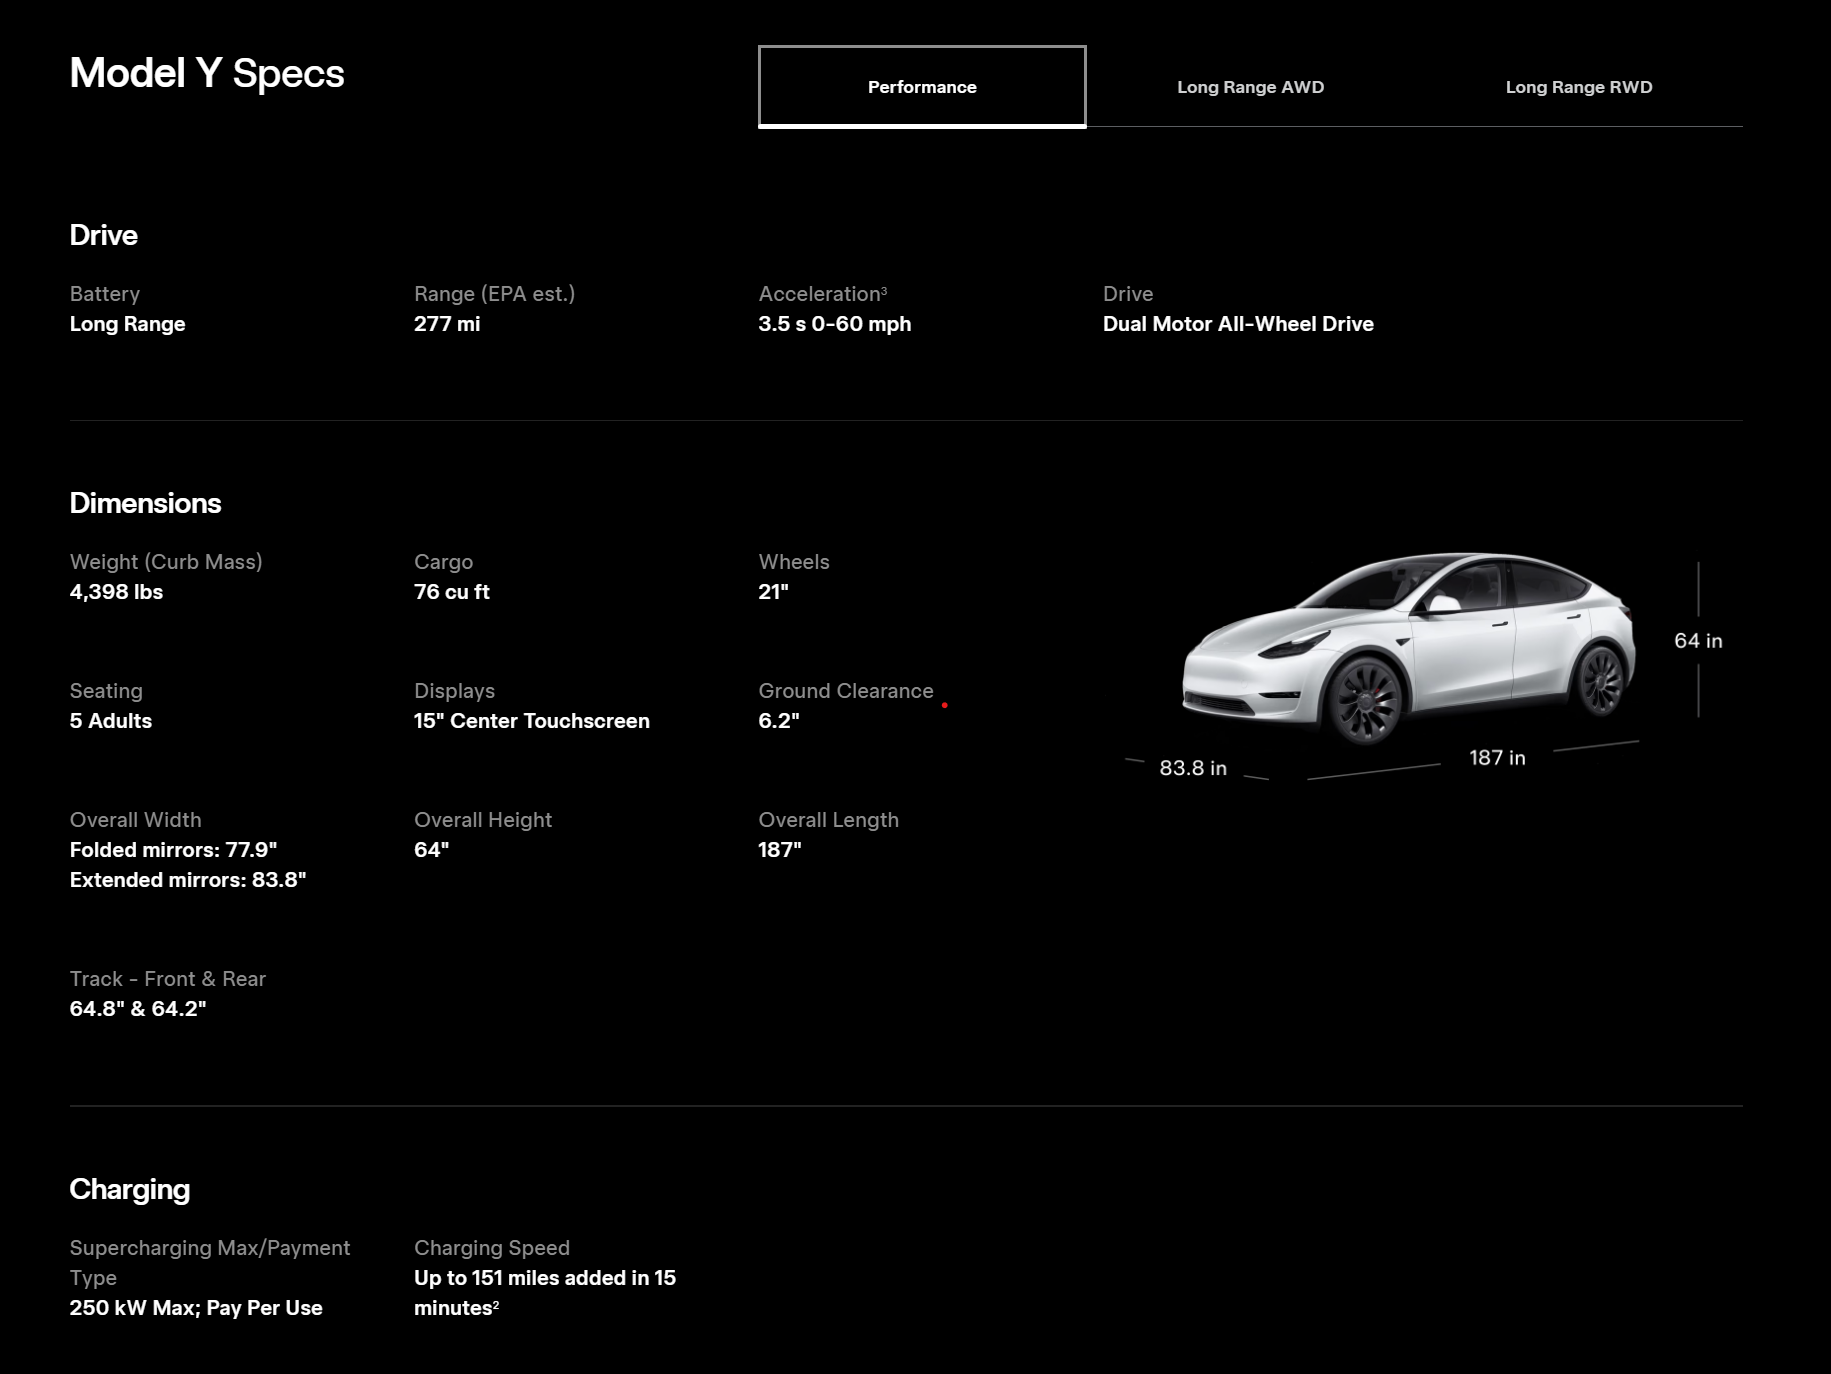
Task: Click the Weight (Curb Mass) label
Action: [x=166, y=562]
